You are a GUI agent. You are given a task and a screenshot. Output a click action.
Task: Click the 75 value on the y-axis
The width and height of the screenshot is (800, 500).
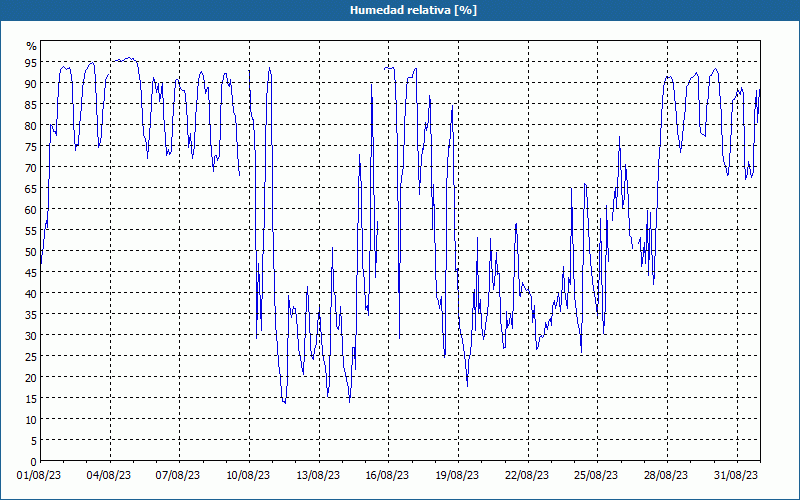[31, 146]
